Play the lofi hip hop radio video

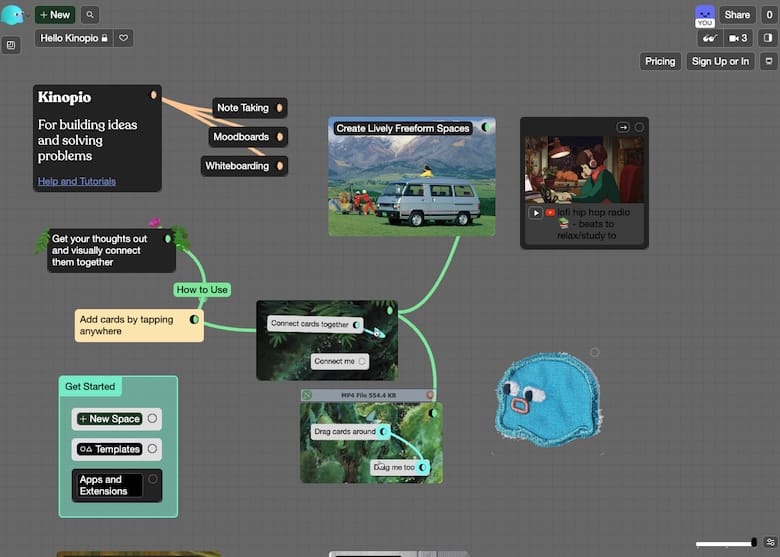(x=535, y=213)
